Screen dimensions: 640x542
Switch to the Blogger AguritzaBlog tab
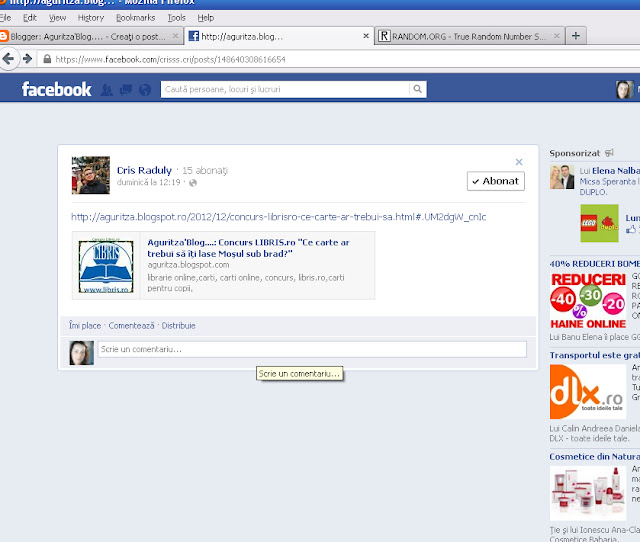click(88, 36)
